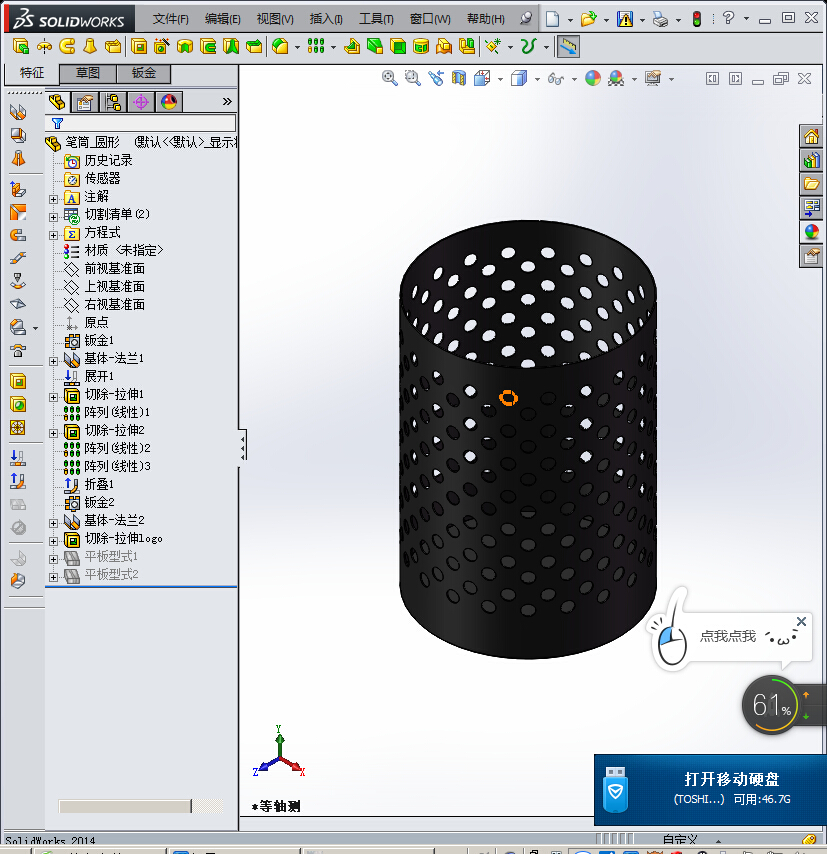Select the DimXpertManager crosshair tab icon
This screenshot has height=854, width=827.
141,102
